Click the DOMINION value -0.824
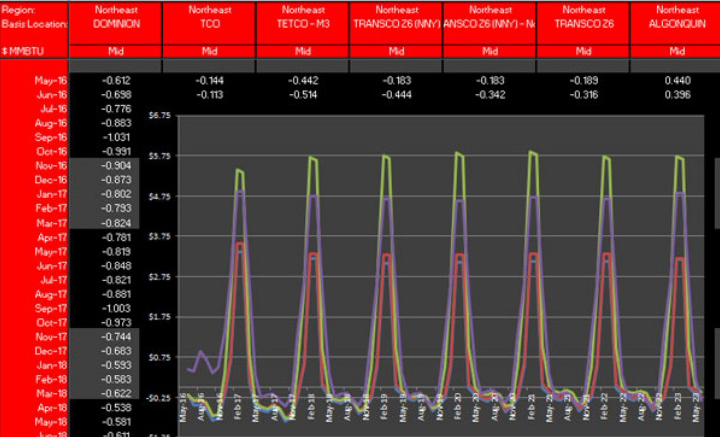 pos(116,224)
